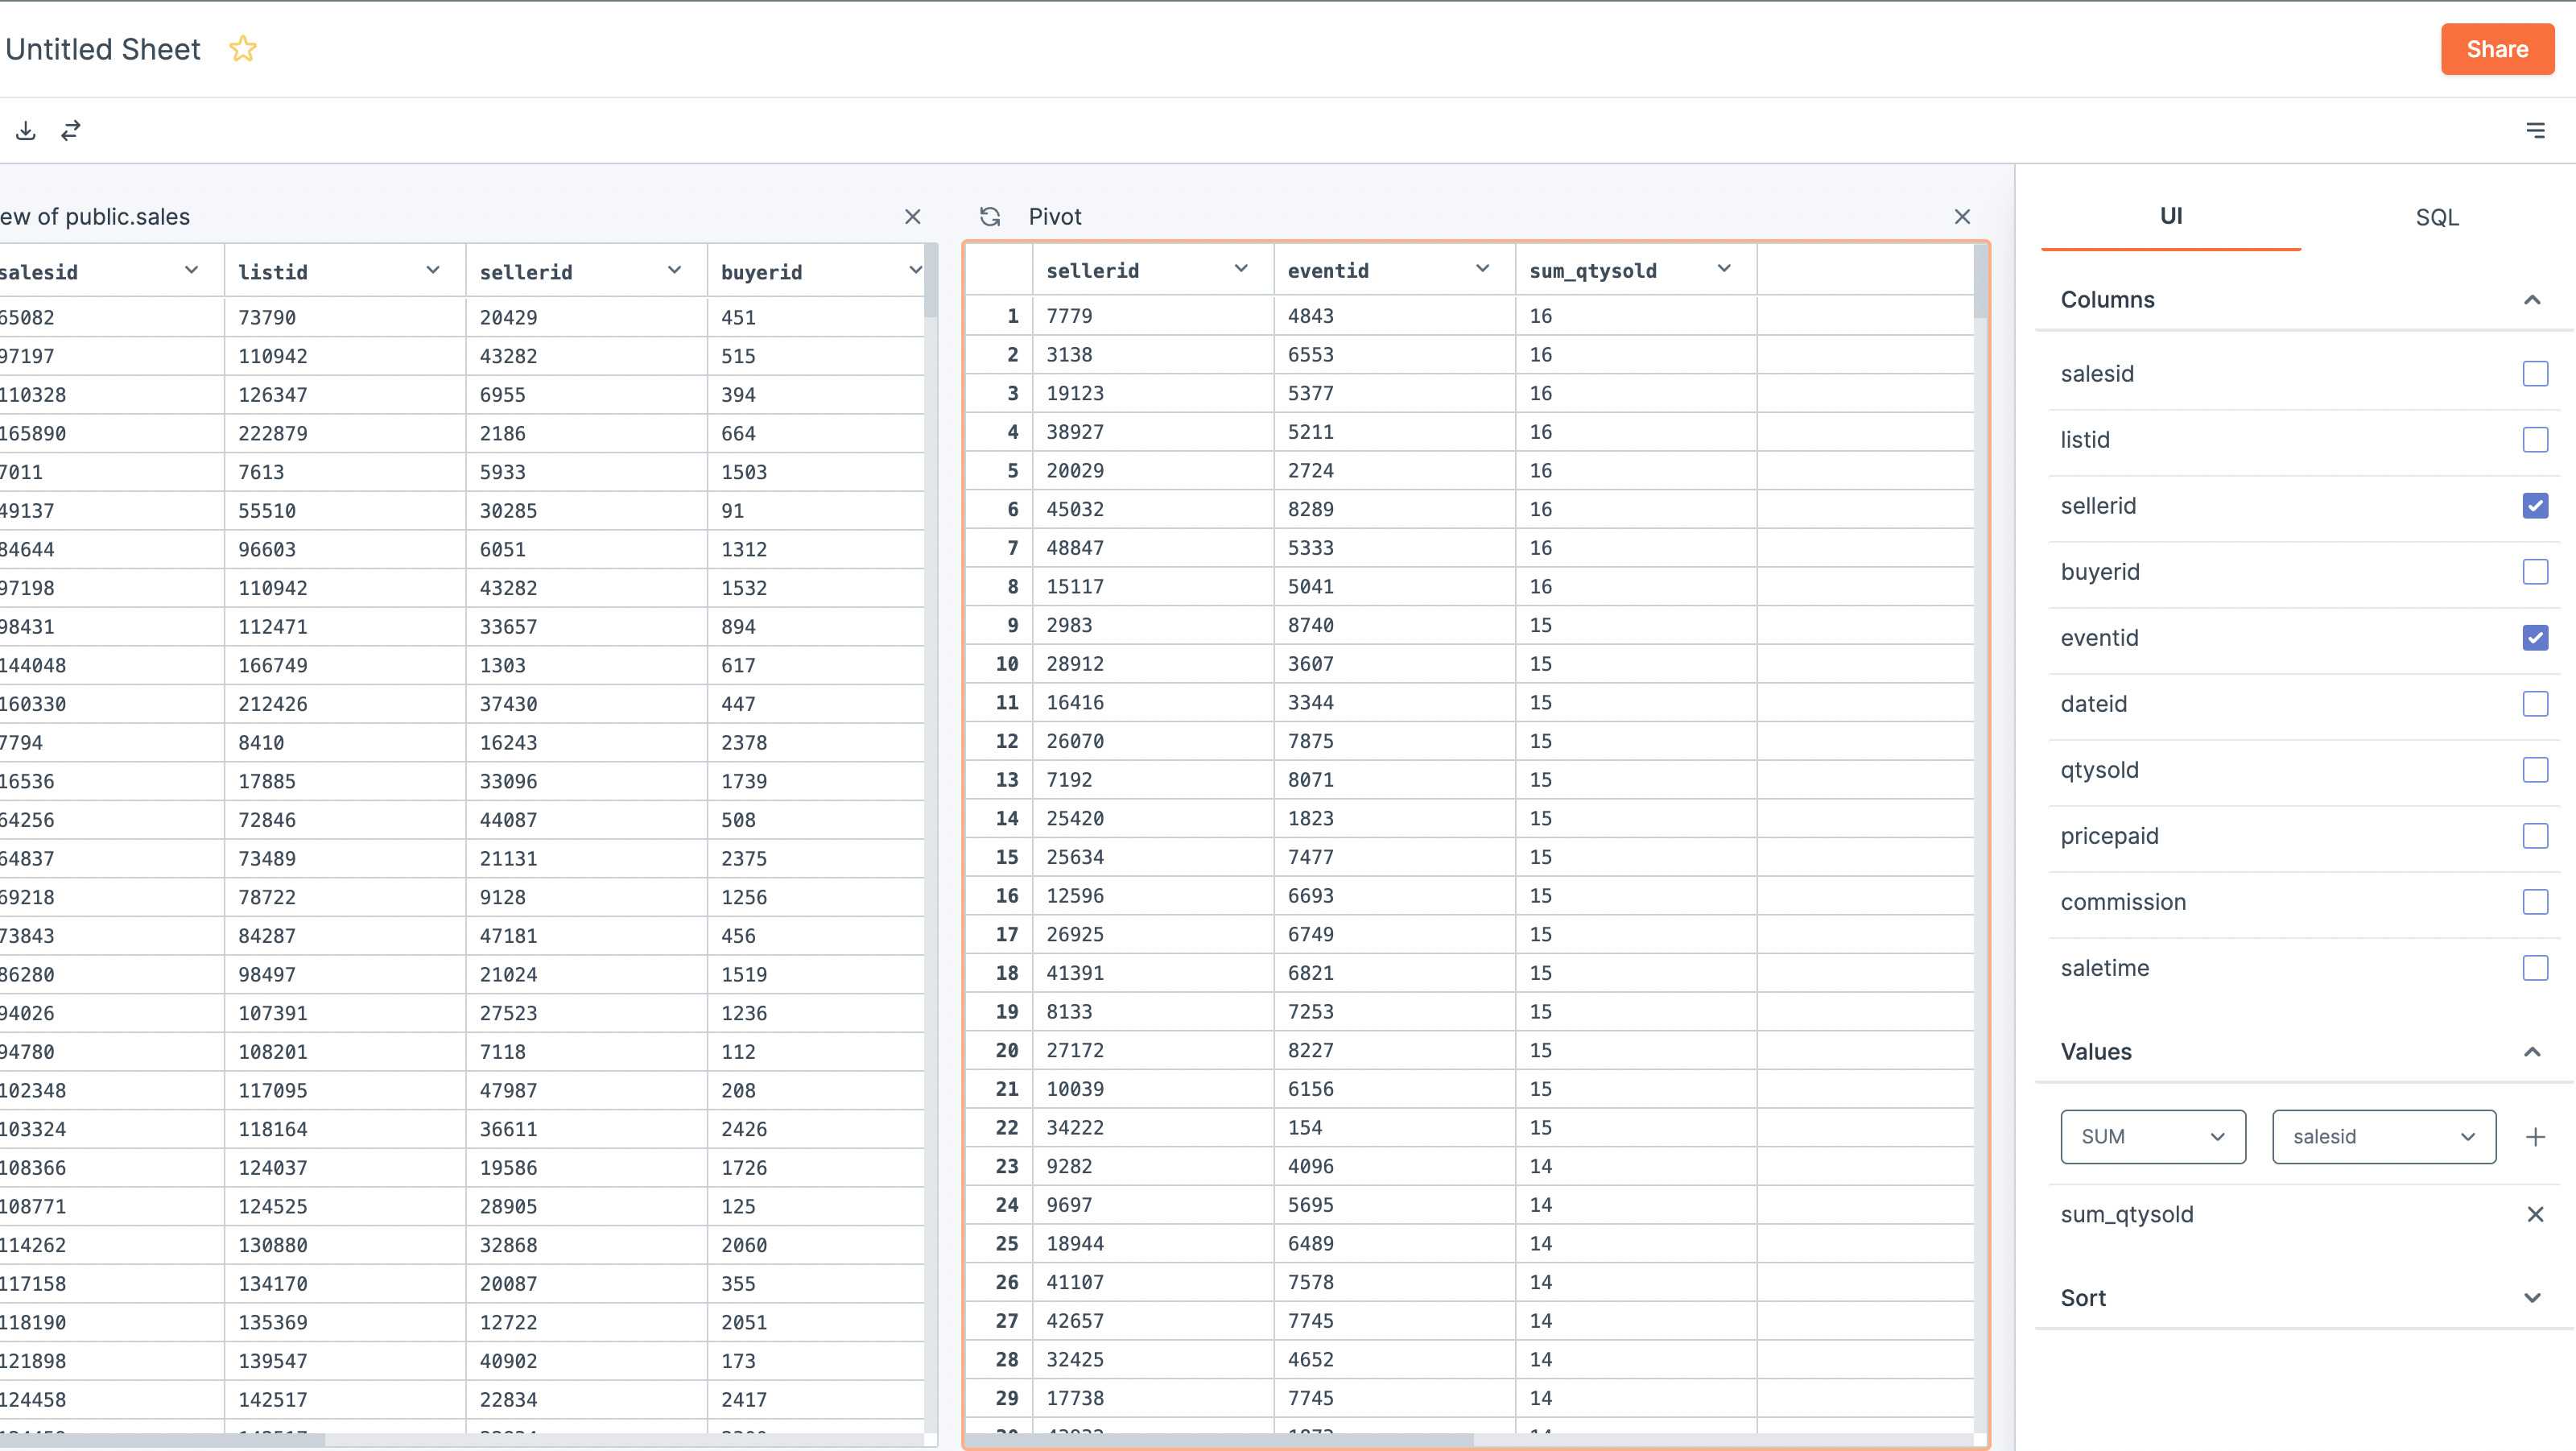This screenshot has width=2576, height=1451.
Task: Uncheck the sellerid column checkbox
Action: coord(2535,506)
